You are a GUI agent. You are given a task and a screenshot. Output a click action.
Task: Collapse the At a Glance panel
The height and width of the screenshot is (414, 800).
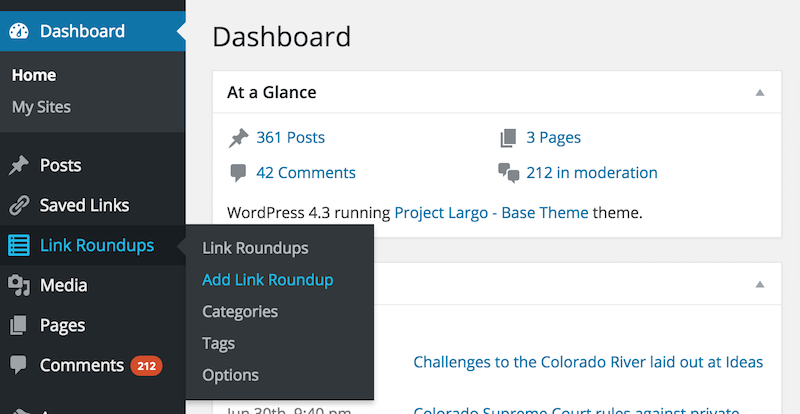(760, 92)
